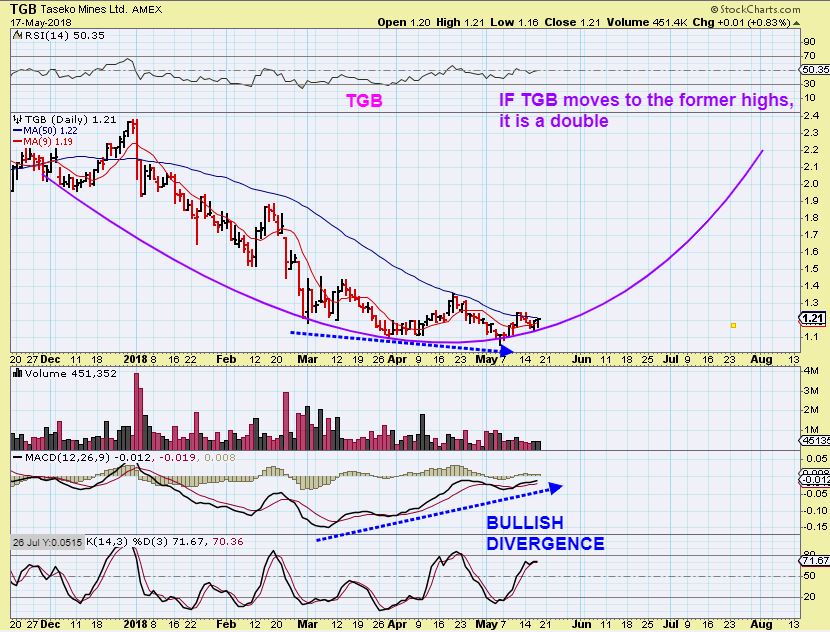
Task: Click the TGB ticker symbol in header
Action: tap(23, 9)
